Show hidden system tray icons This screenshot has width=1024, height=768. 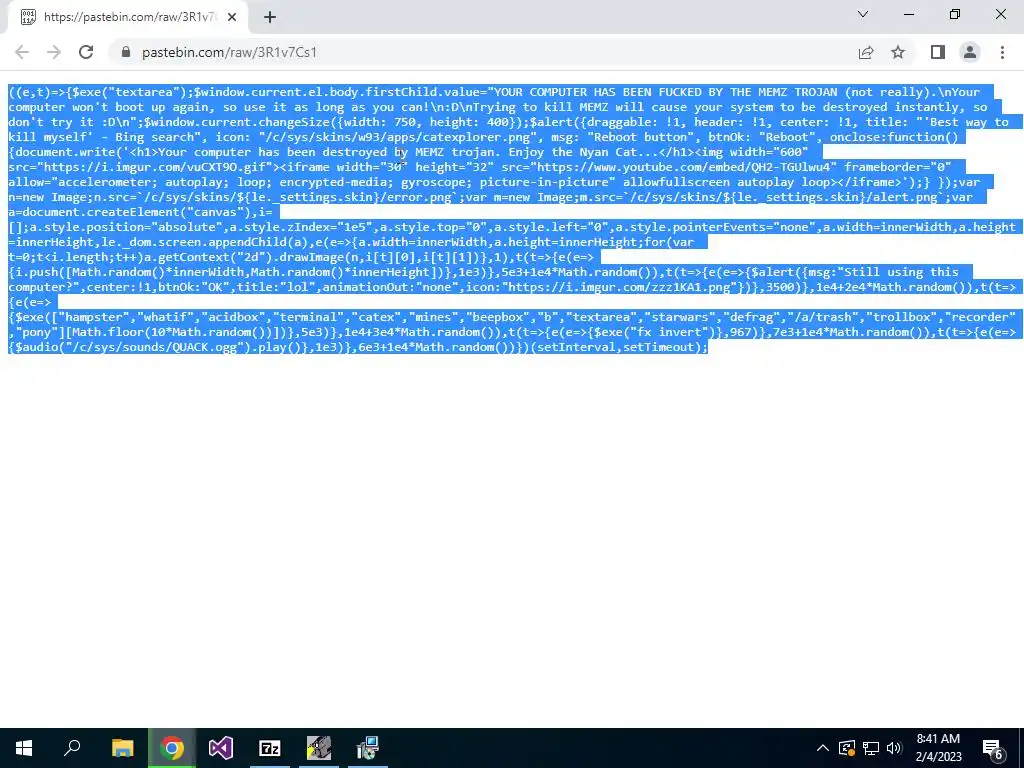(x=823, y=748)
